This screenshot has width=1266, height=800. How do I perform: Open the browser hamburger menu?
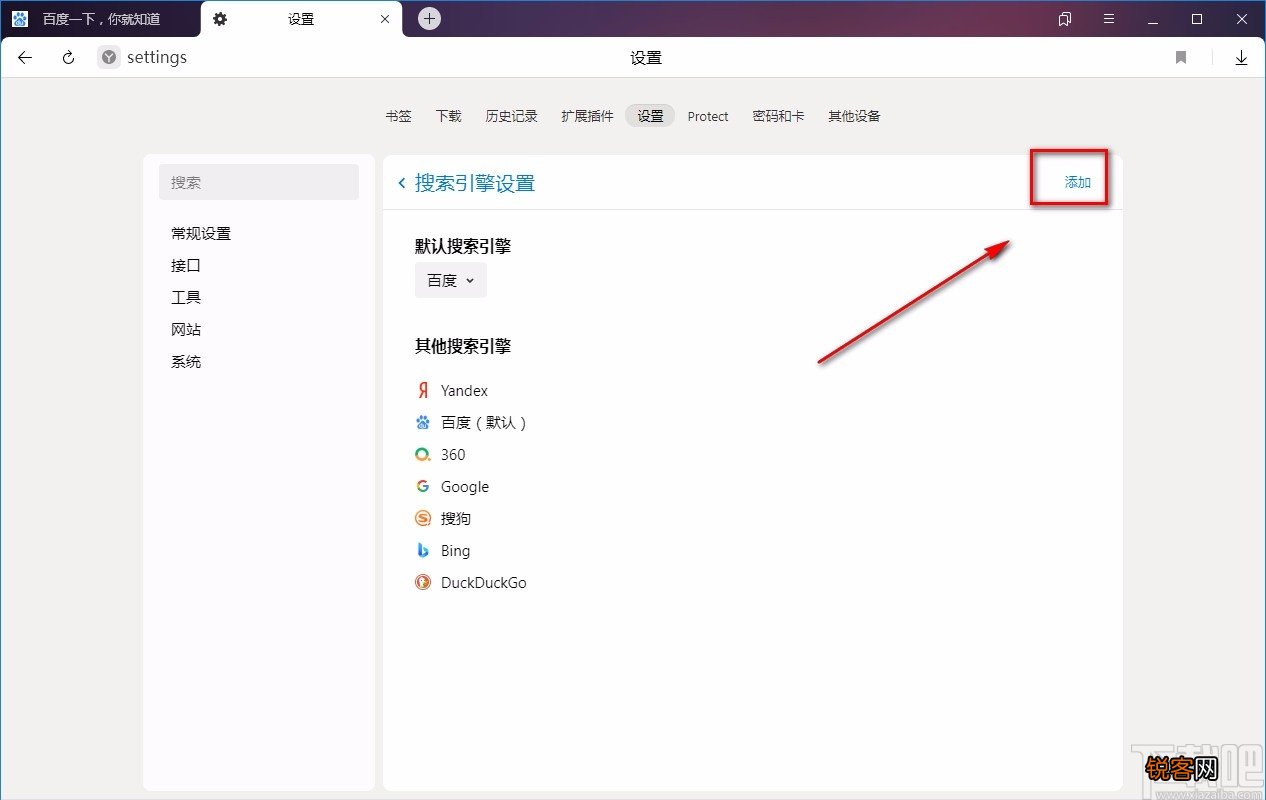[x=1109, y=19]
